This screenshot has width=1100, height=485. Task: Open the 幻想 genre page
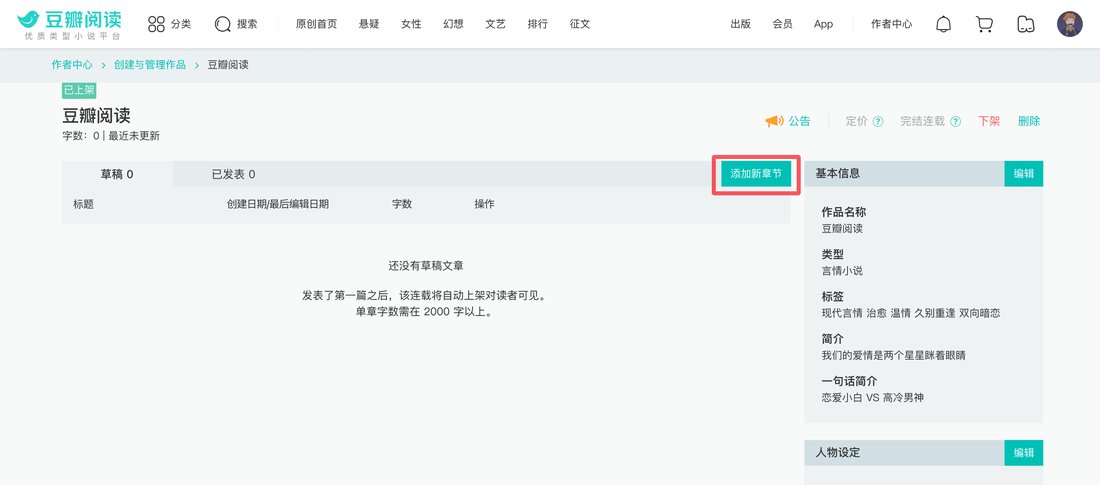tap(453, 24)
